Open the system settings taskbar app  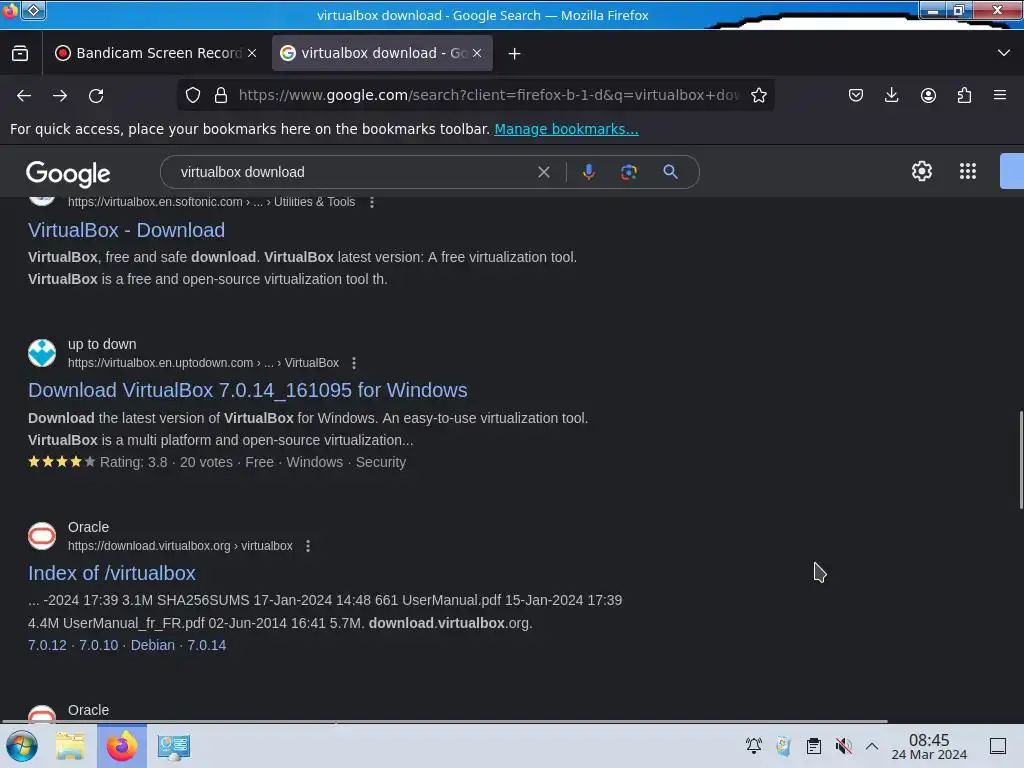[174, 746]
